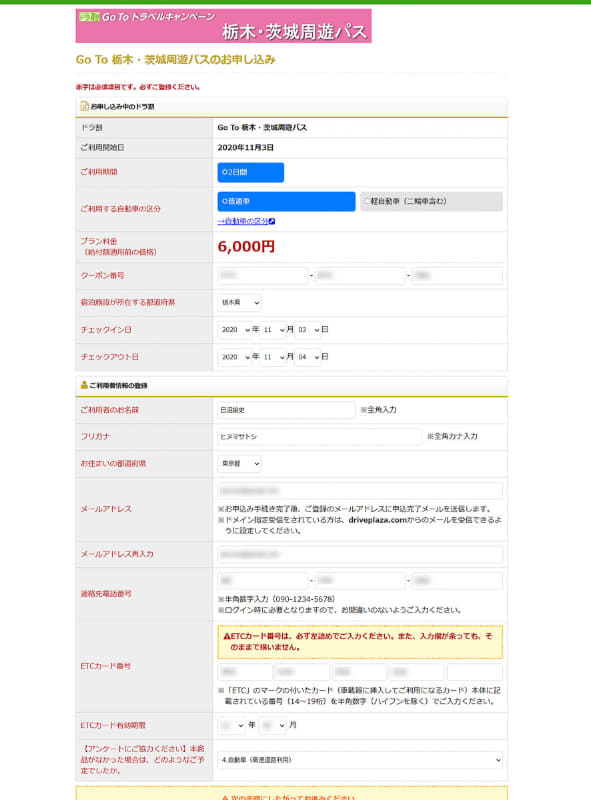Click the middle phone number field
591x800 pixels.
point(360,581)
